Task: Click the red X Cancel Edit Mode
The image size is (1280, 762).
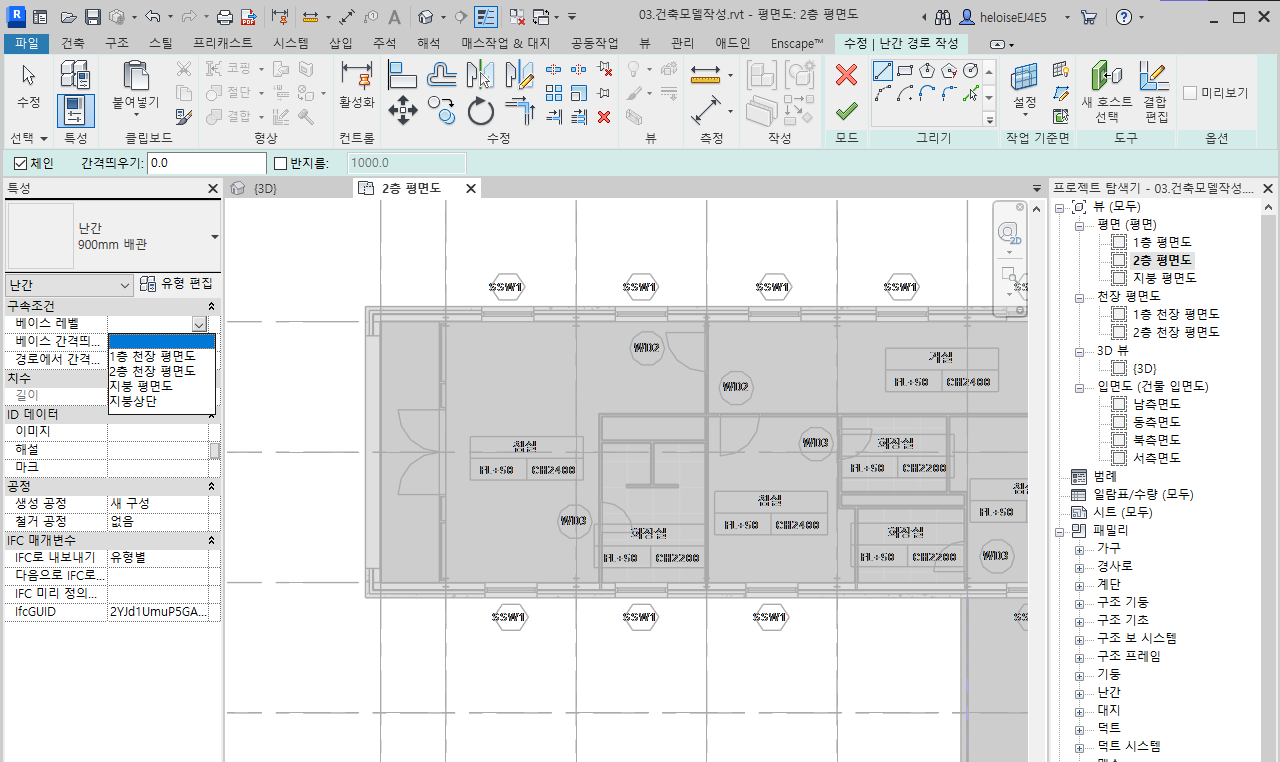Action: [x=846, y=75]
